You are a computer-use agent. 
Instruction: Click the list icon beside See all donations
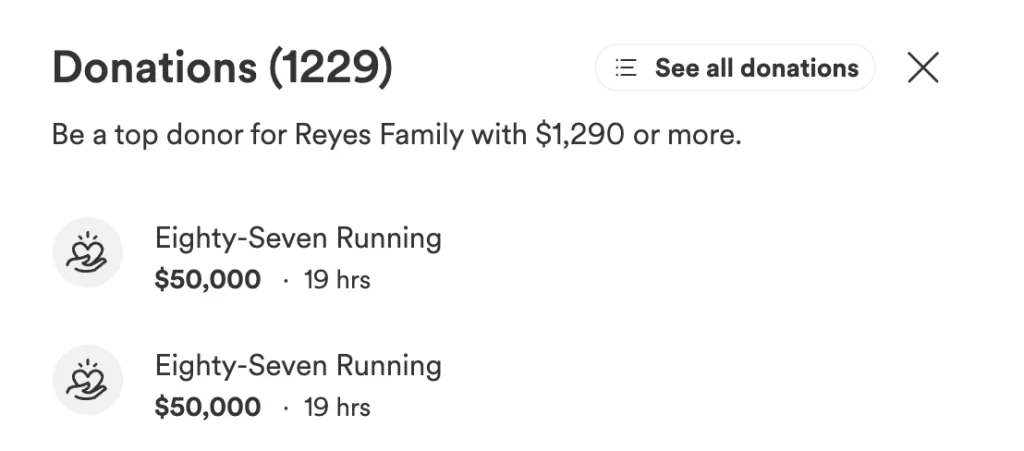(626, 68)
